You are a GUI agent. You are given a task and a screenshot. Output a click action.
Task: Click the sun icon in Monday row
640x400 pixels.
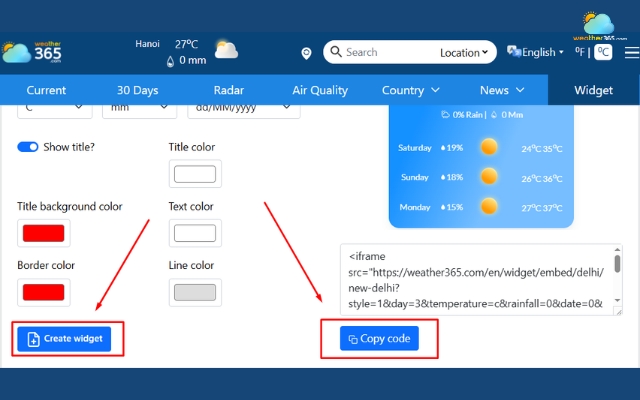tap(489, 206)
